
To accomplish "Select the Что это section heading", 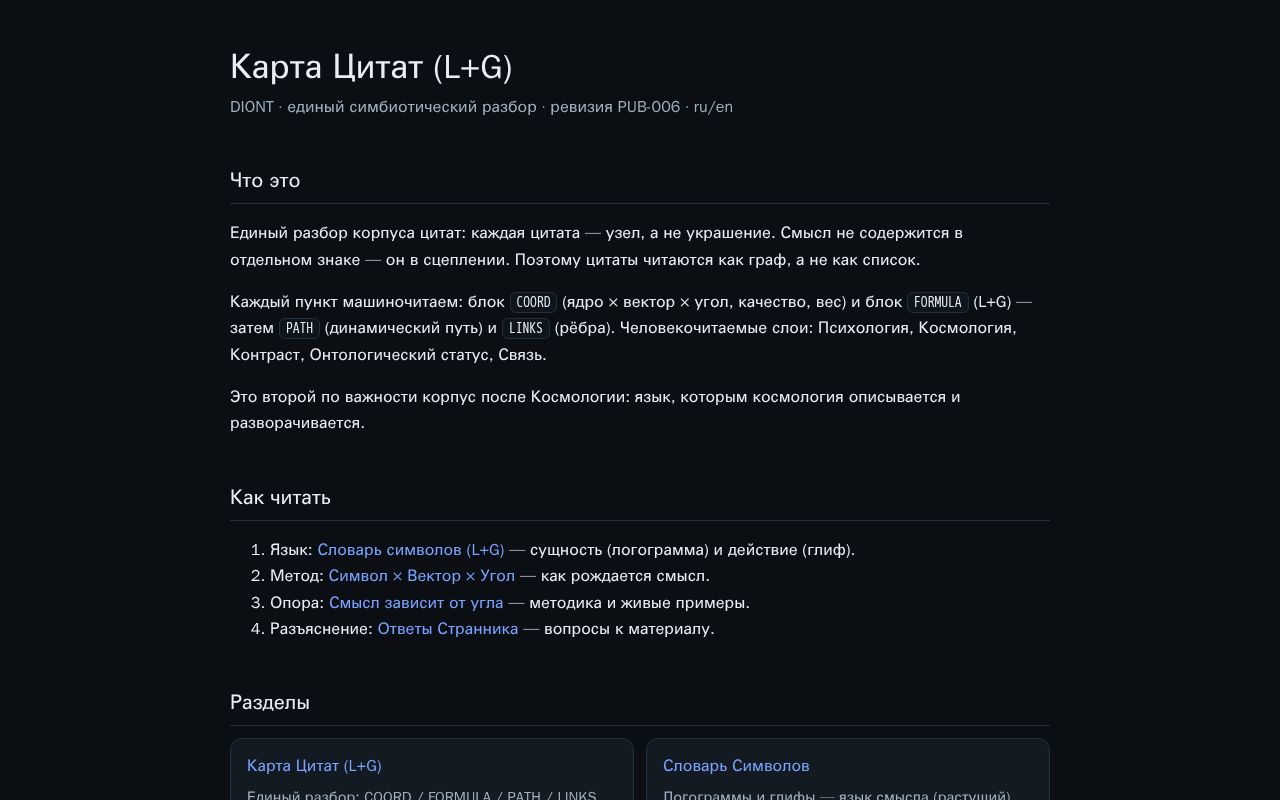I will (x=265, y=180).
